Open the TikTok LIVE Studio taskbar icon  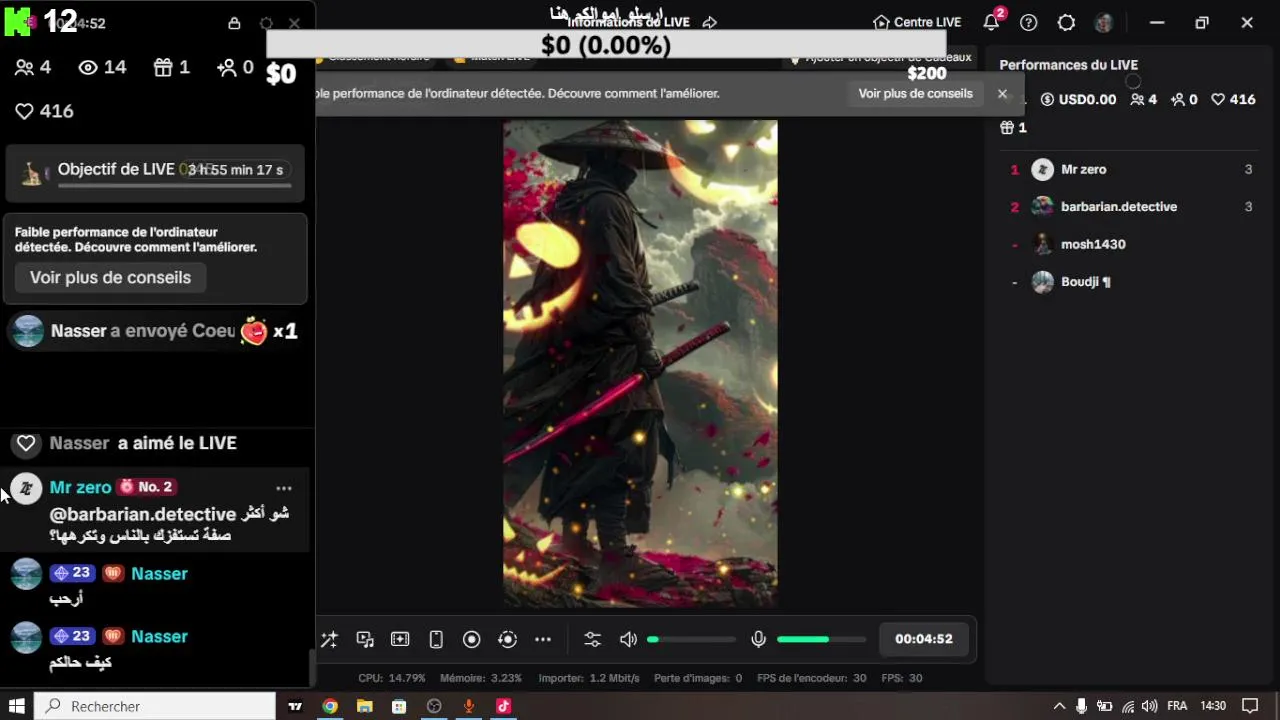pyautogui.click(x=503, y=706)
